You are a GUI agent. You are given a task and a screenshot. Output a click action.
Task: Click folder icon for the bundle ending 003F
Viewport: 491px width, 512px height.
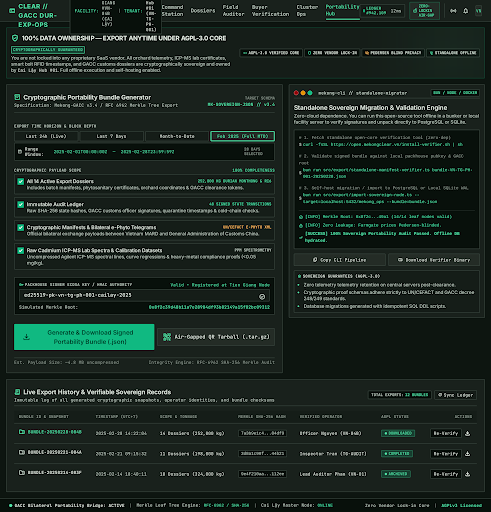point(22,472)
